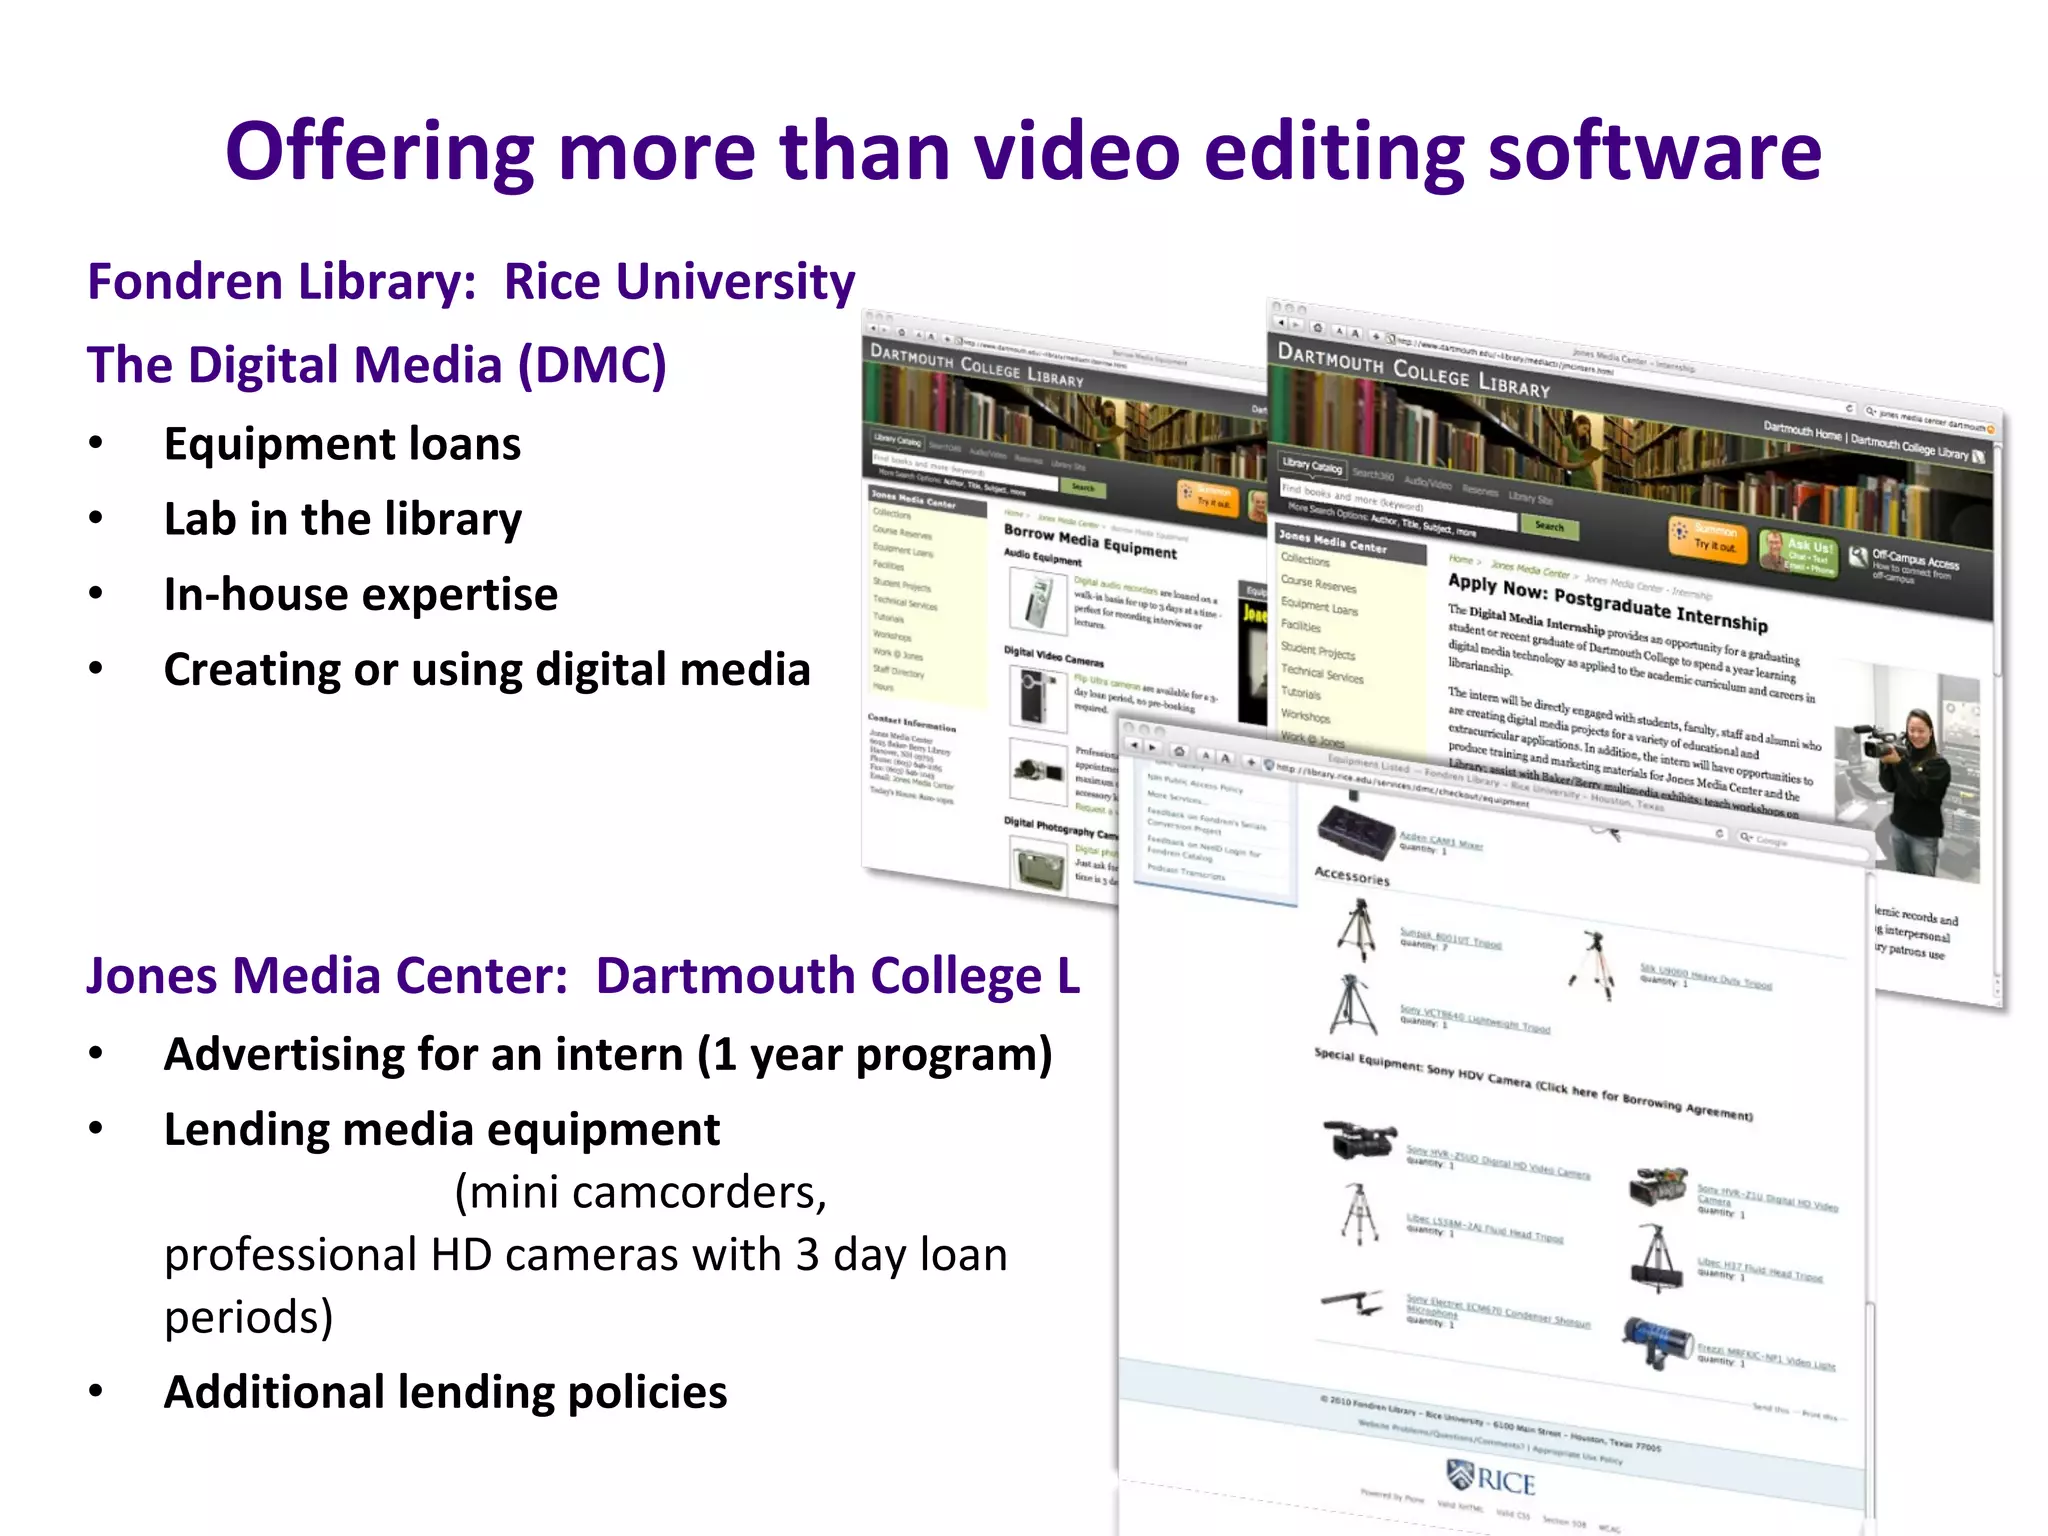
Task: Click the 'Digital audio recorders' link in Borrow window
Action: pyautogui.click(x=1115, y=586)
